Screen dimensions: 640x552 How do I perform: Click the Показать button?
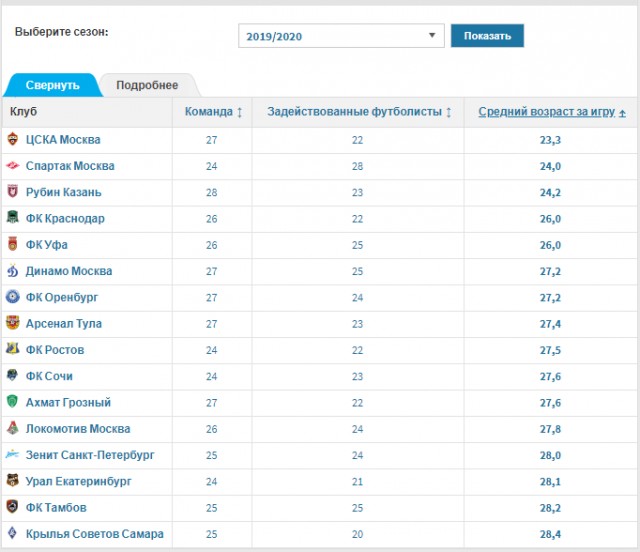click(487, 36)
